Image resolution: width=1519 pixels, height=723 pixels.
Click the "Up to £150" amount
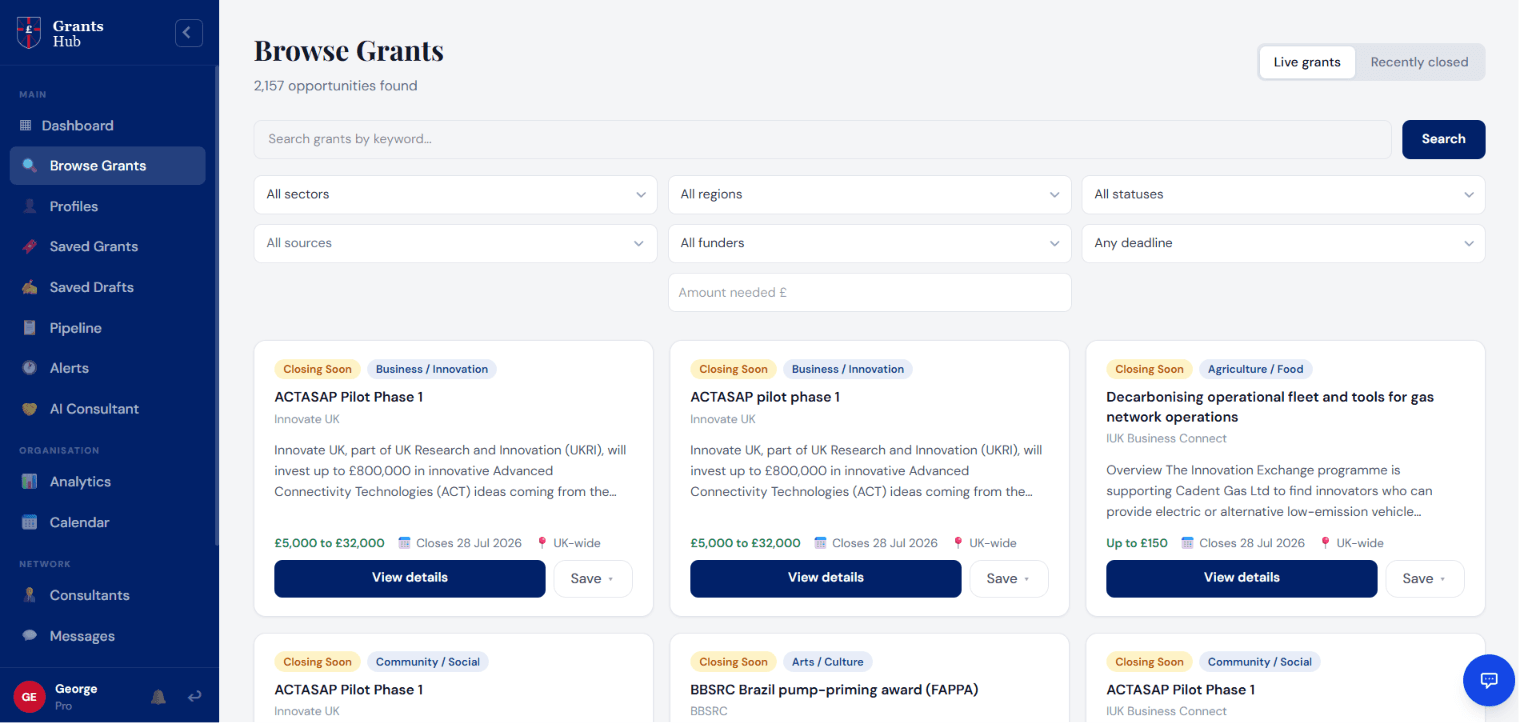click(x=1136, y=543)
